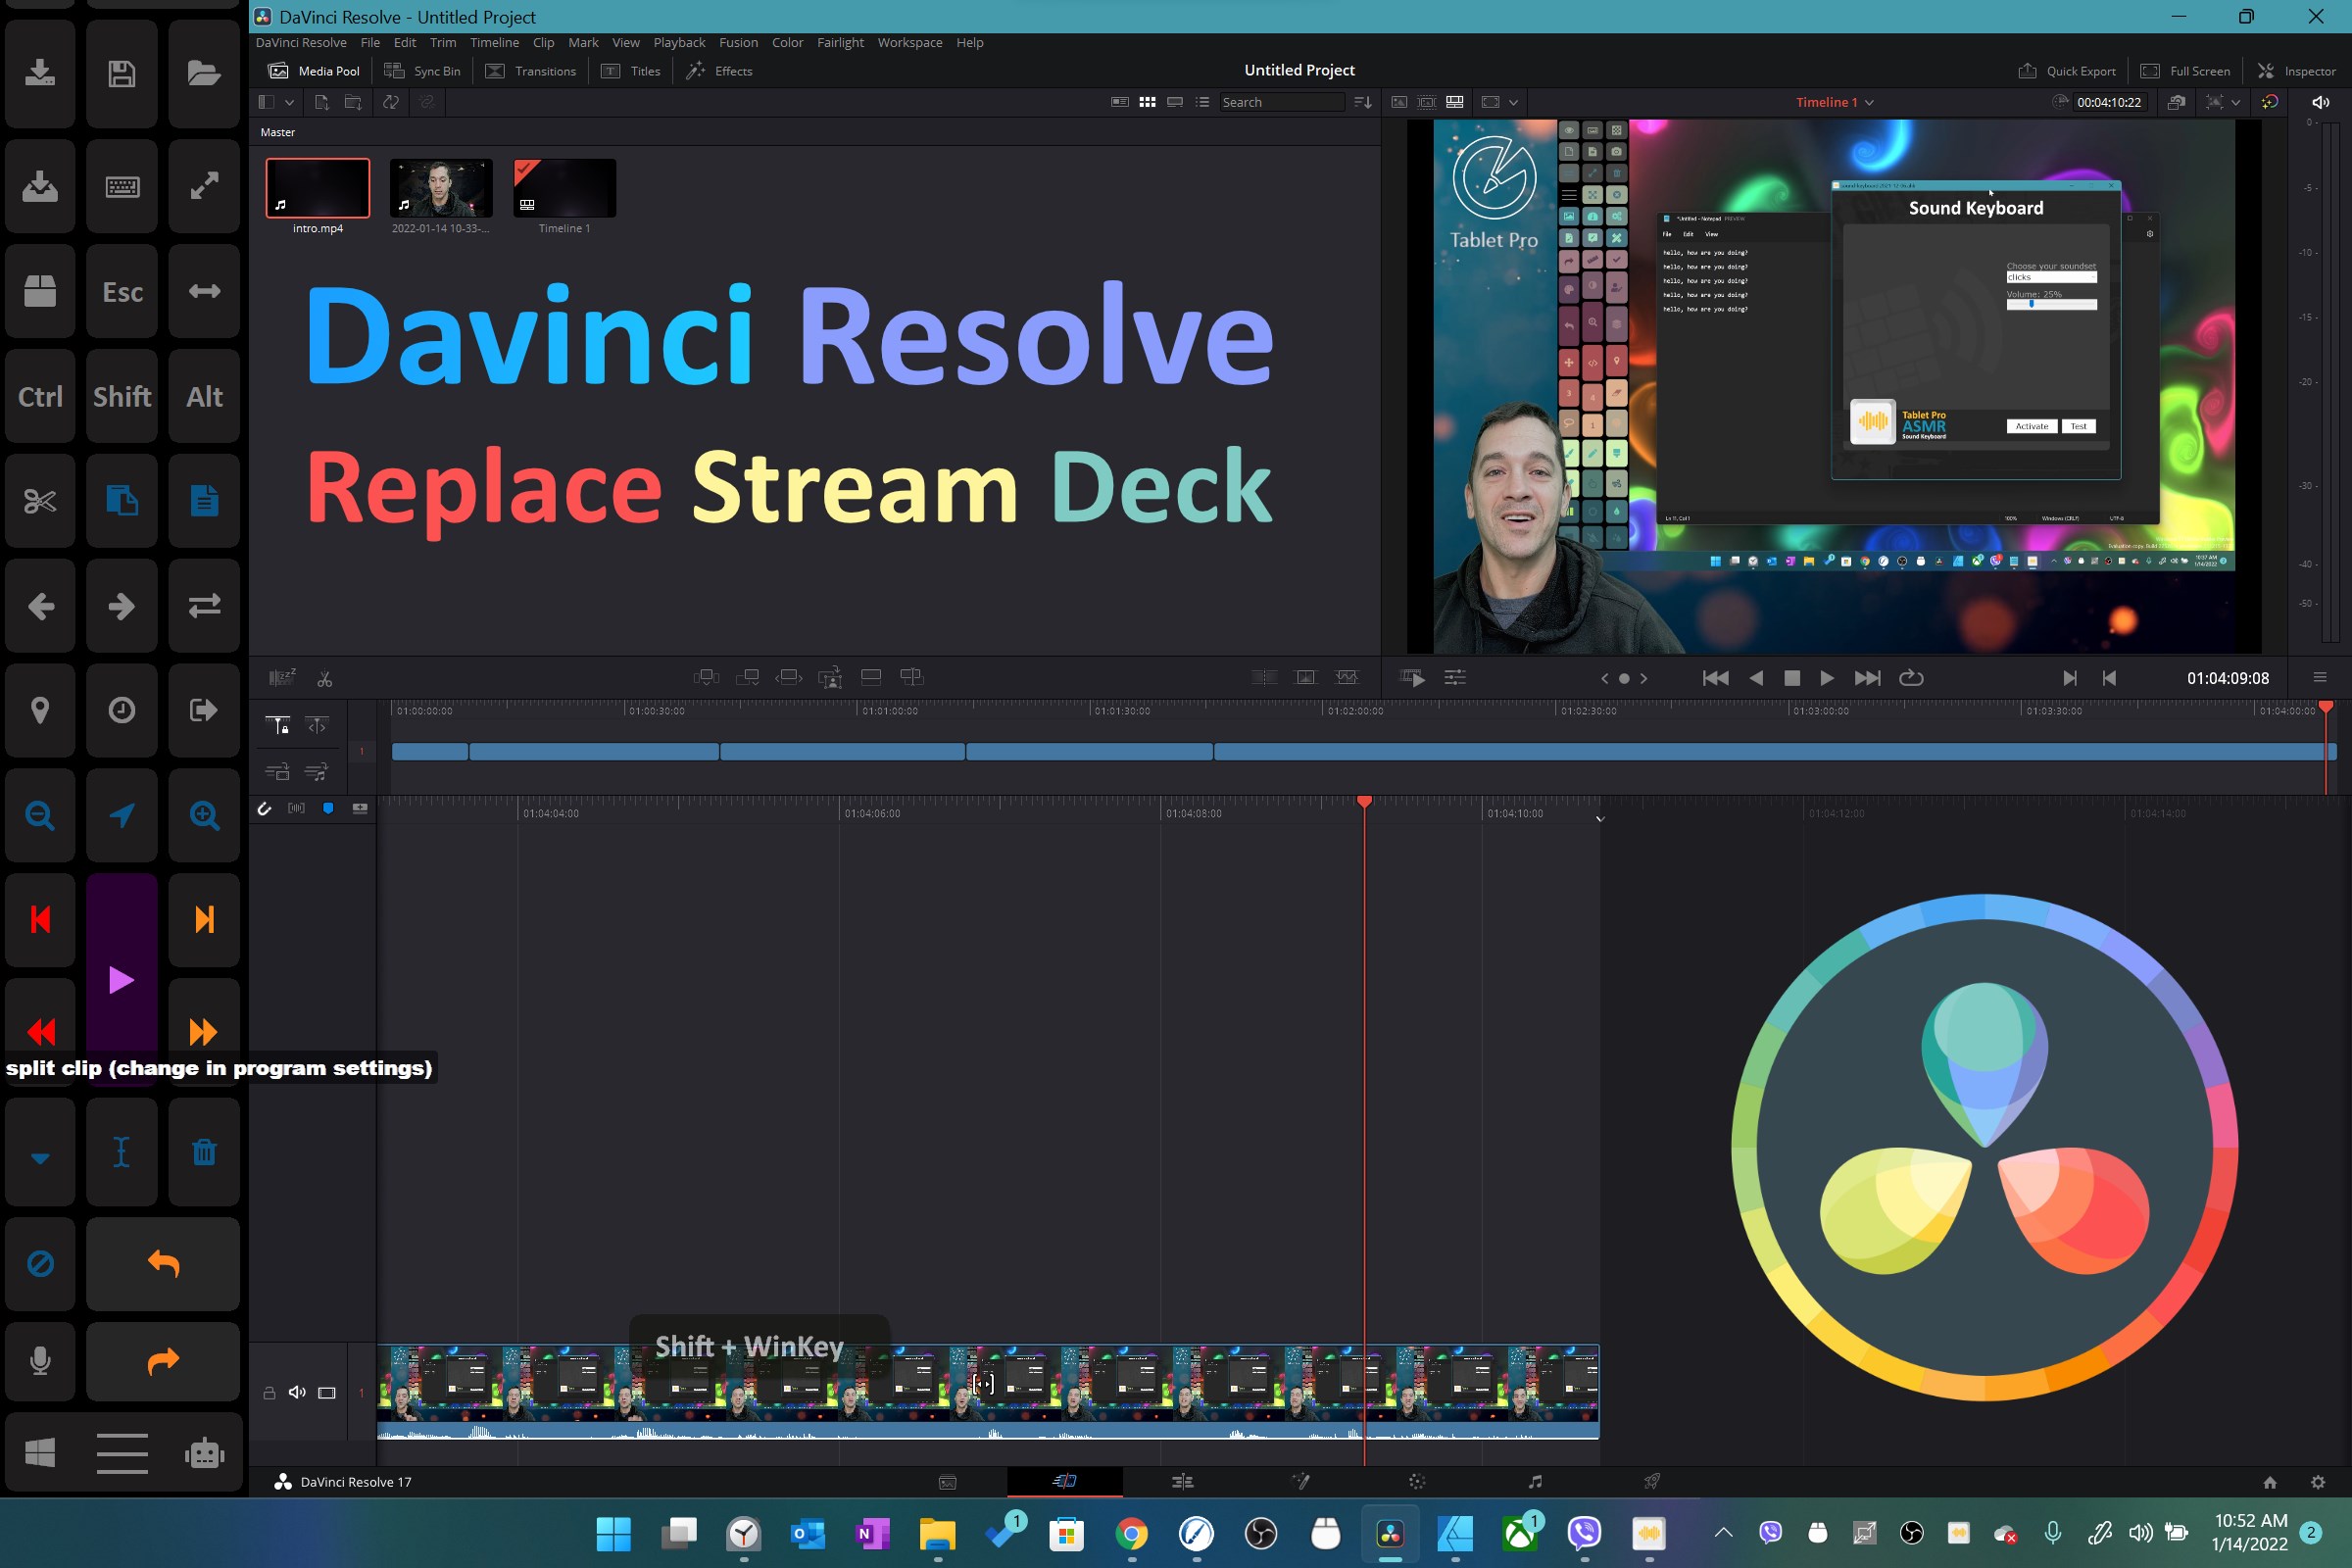Open the Fusion menu
This screenshot has width=2352, height=1568.
(x=738, y=42)
